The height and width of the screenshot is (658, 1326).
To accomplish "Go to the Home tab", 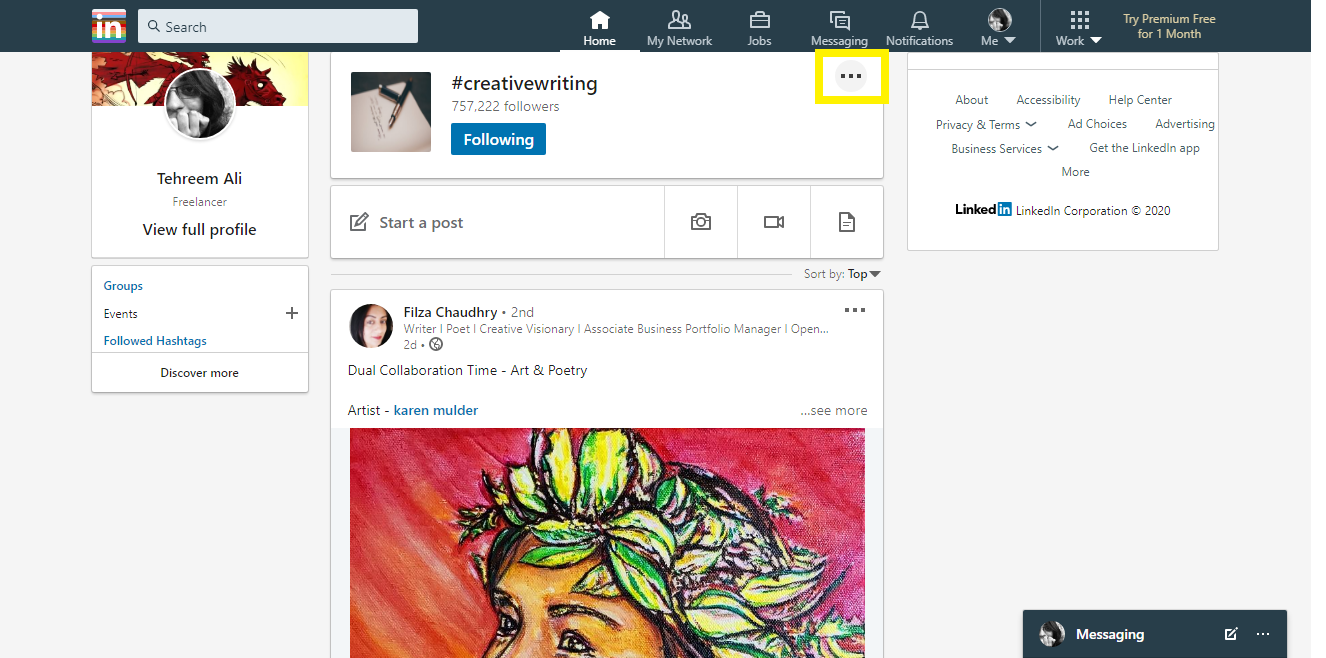I will click(600, 28).
